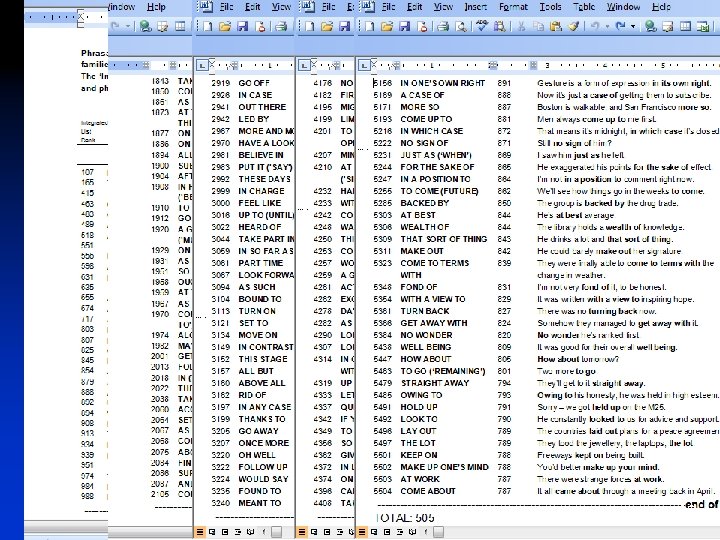Click 'MAKE UP ONE'S MIND' table entry
Screen dimensions: 720x540
click(x=444, y=467)
